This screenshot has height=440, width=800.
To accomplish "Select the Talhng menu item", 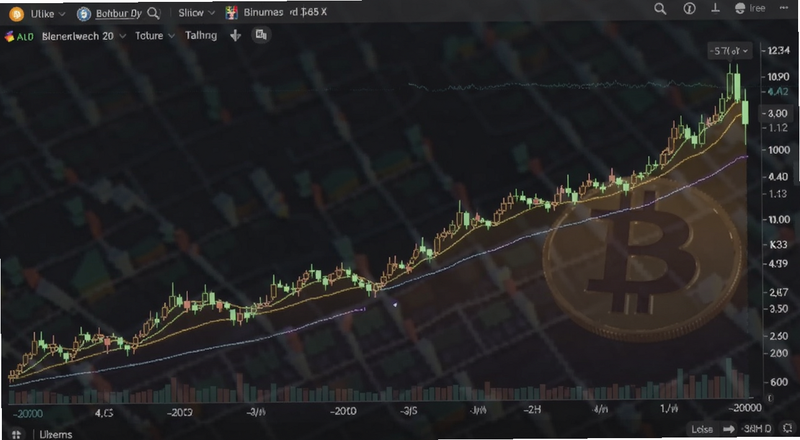I will tap(201, 35).
